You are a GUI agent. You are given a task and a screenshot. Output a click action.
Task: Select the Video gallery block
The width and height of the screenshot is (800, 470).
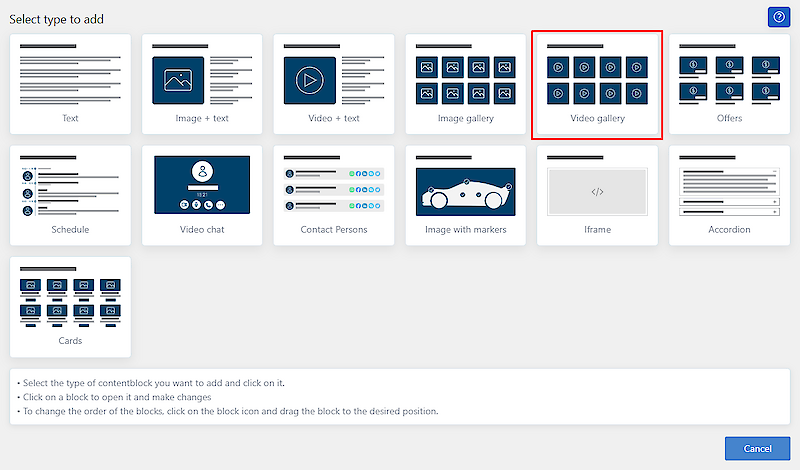(x=597, y=84)
